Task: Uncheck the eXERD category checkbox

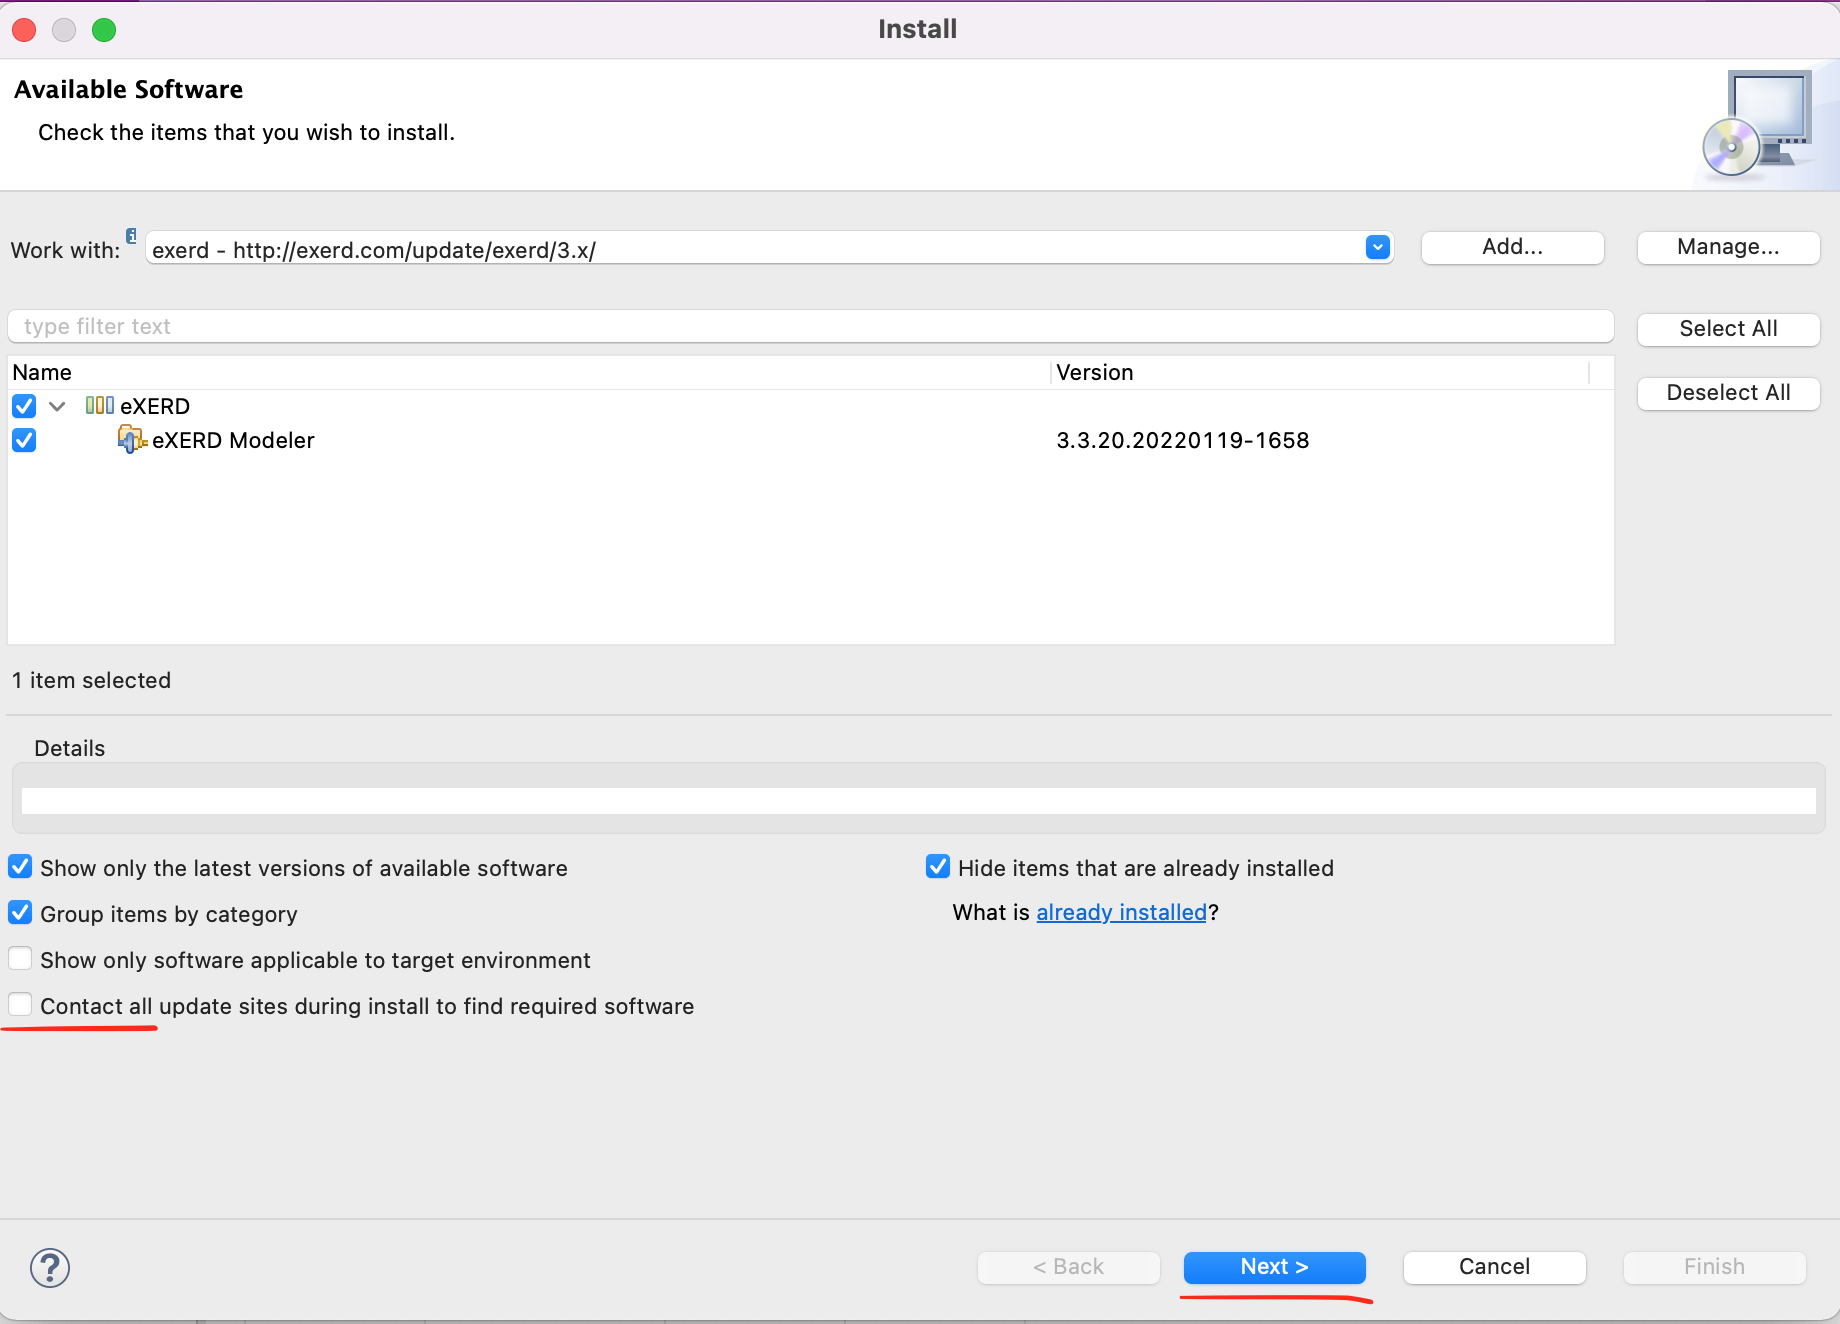Action: click(x=24, y=406)
